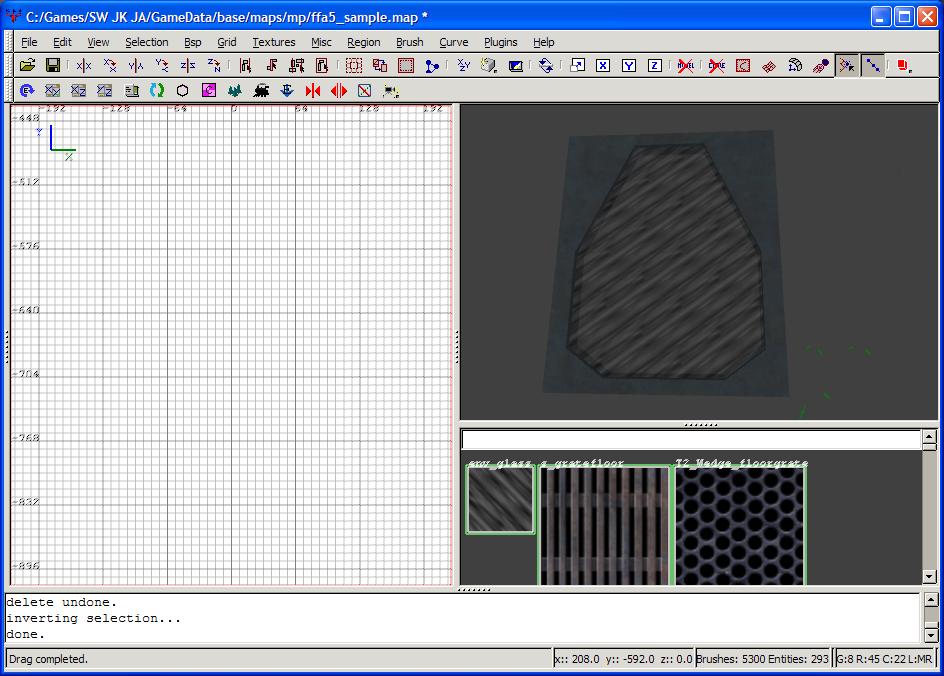Screen dimensions: 944x676
Task: Open the Curve menu
Action: [x=453, y=42]
